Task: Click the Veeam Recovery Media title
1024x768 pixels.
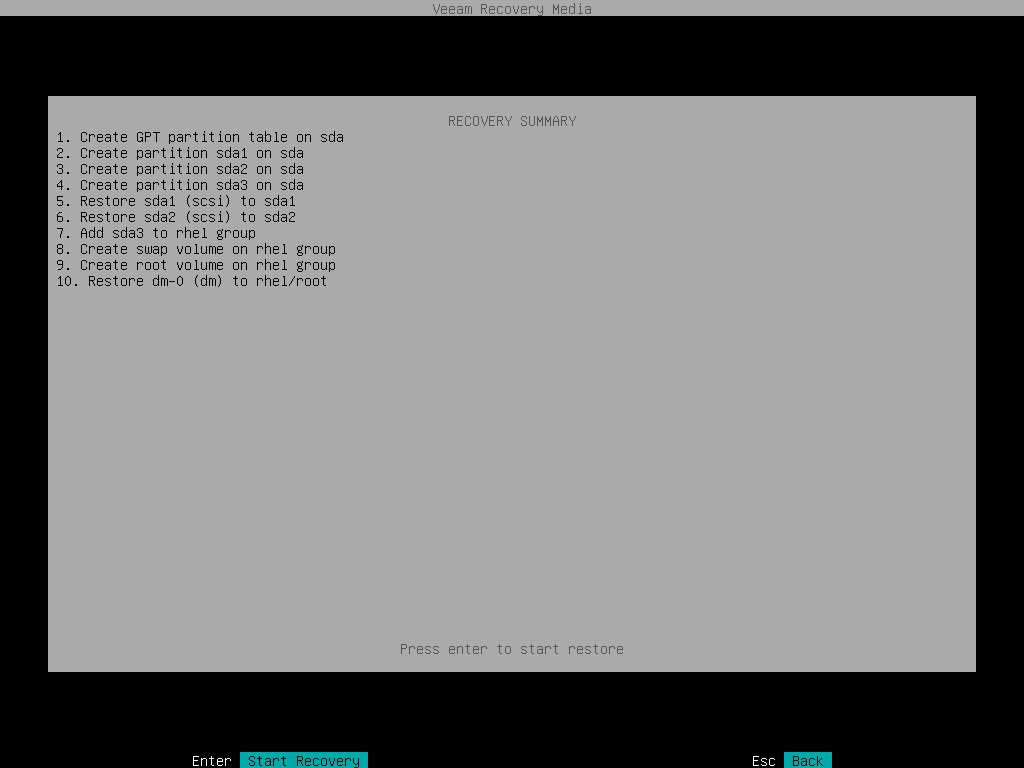Action: pos(512,9)
